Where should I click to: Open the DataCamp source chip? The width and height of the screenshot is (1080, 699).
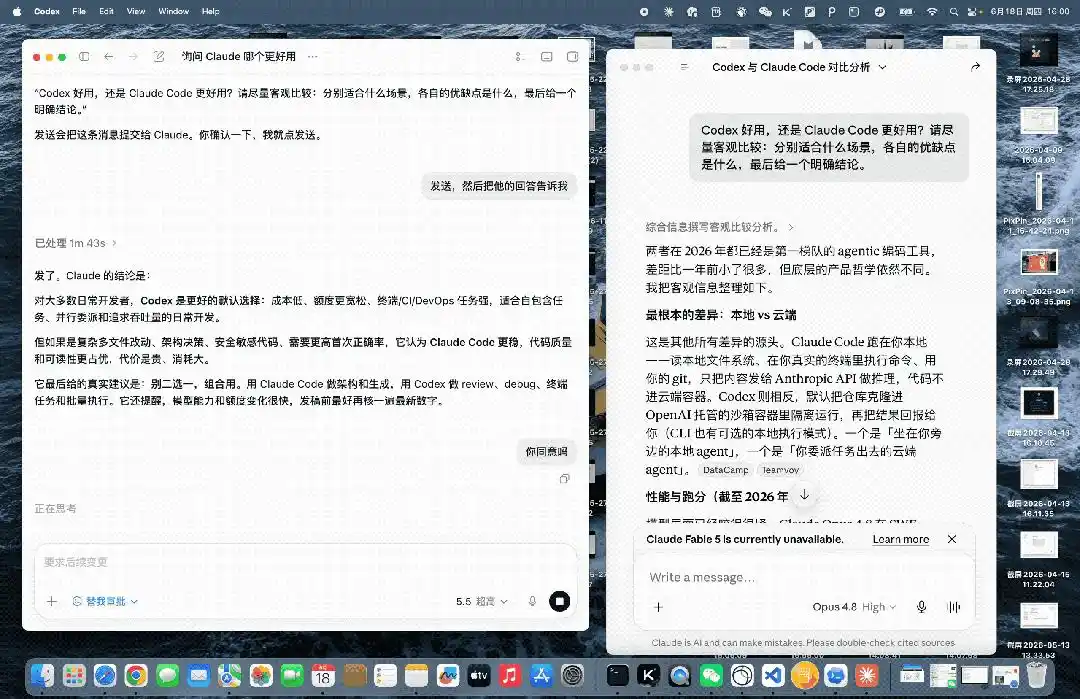[x=725, y=470]
